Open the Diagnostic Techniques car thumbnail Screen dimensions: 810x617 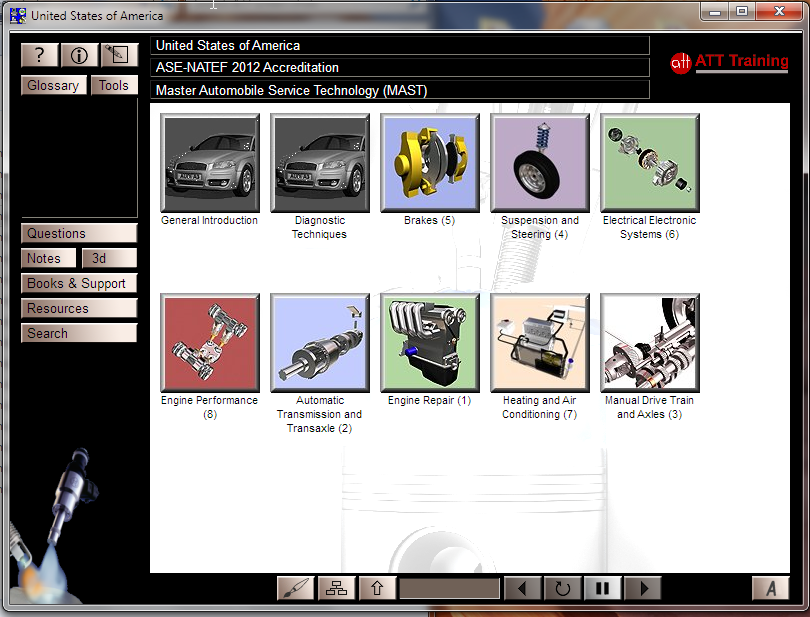click(x=320, y=163)
